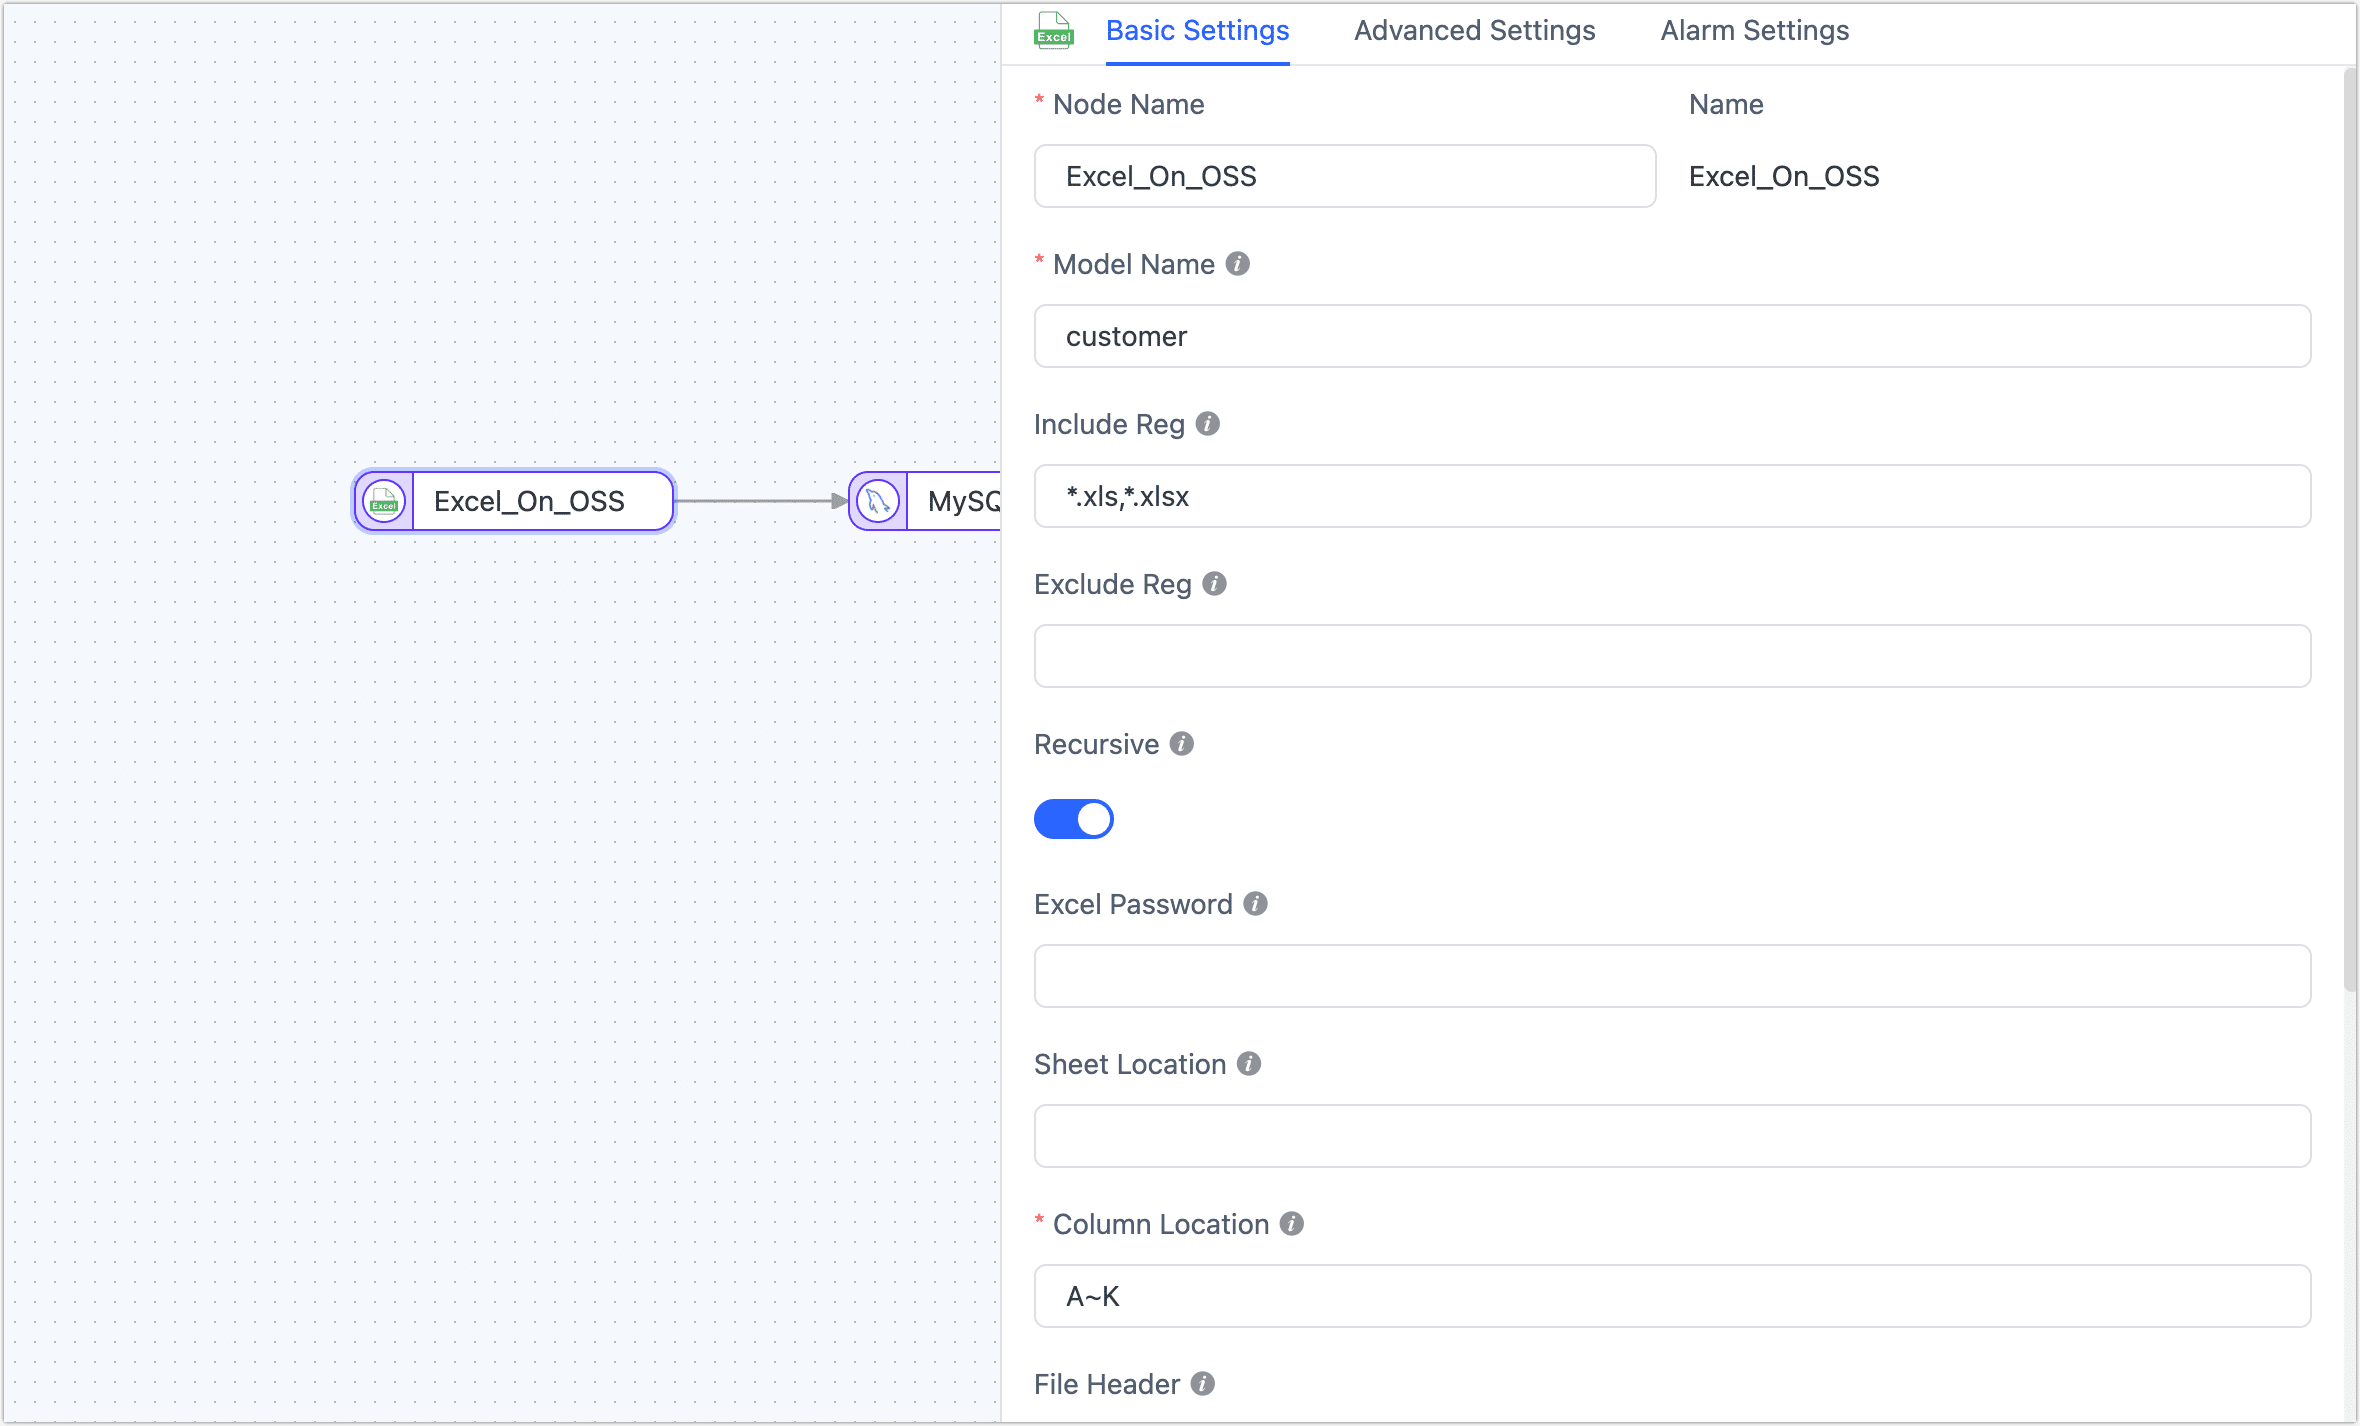Click the Node Name input containing Excel_On_OSS
Image resolution: width=2360 pixels, height=1426 pixels.
click(1344, 176)
